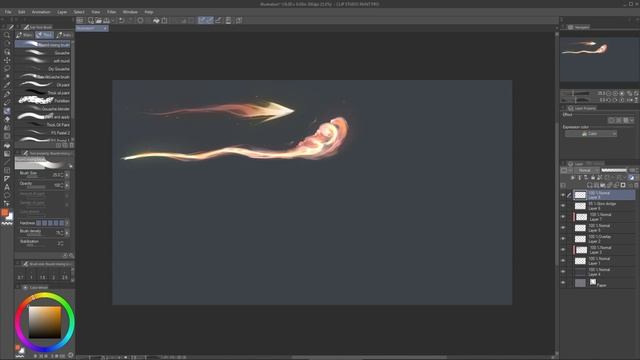Open the Animation menu
640x360 pixels.
(41, 12)
